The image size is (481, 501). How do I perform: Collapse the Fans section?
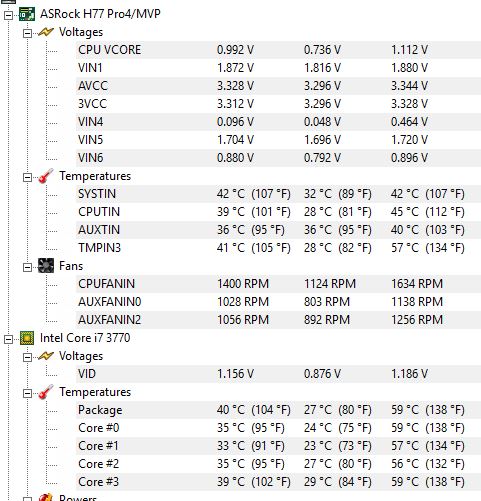[27, 267]
